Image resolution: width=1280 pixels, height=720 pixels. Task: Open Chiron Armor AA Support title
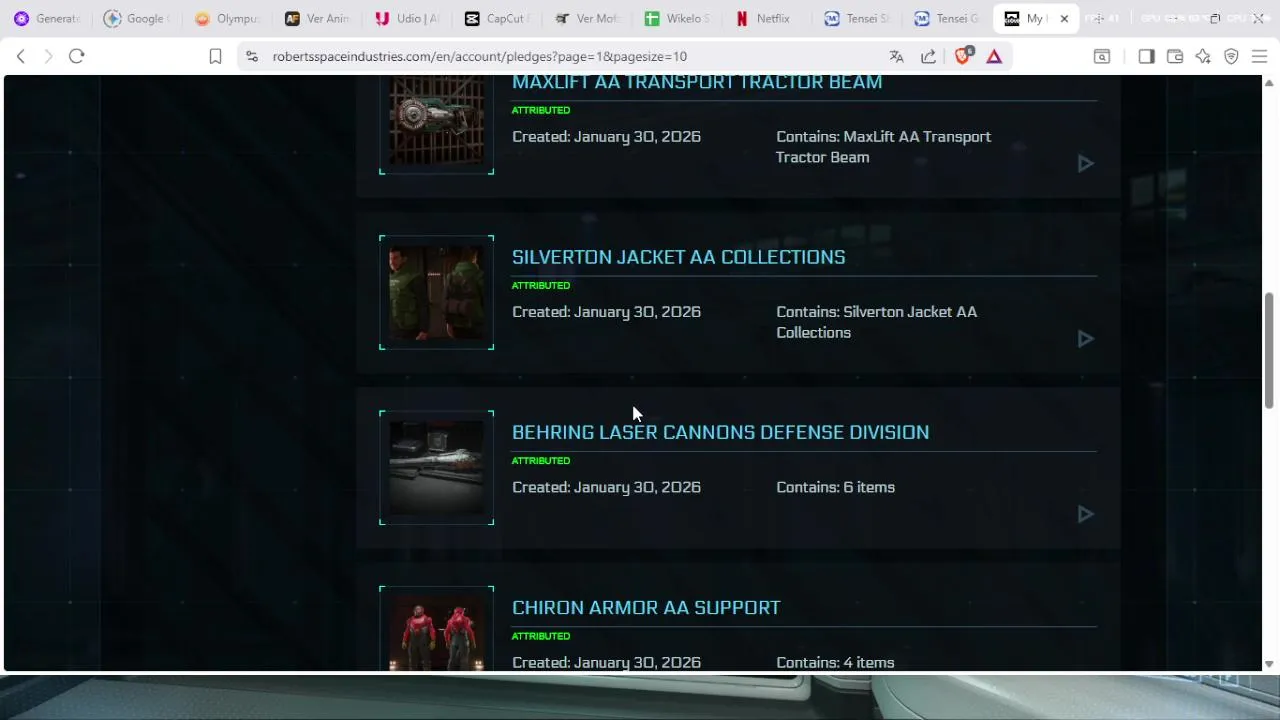pos(646,608)
